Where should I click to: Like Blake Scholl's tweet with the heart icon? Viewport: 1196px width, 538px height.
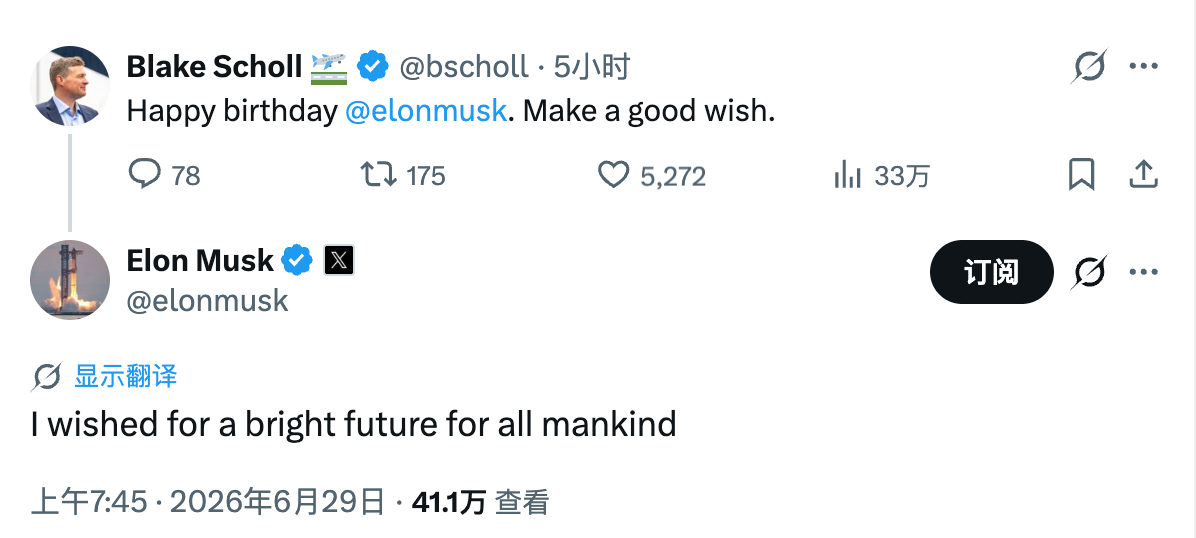pos(612,175)
